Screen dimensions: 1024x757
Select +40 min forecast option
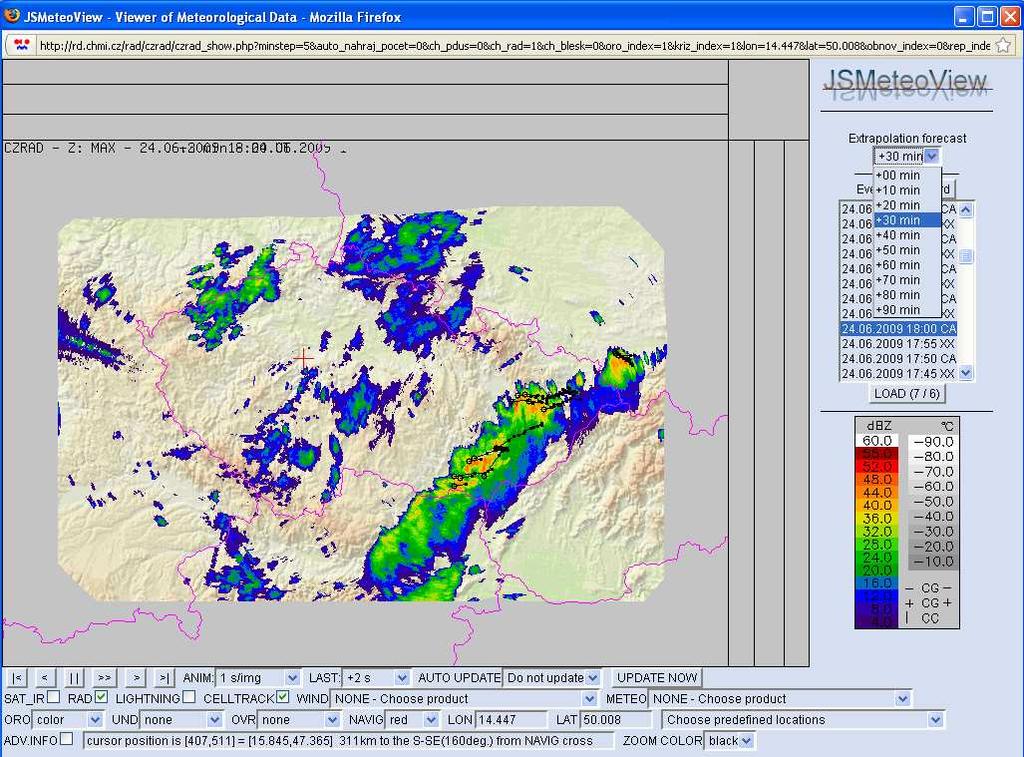click(x=907, y=235)
